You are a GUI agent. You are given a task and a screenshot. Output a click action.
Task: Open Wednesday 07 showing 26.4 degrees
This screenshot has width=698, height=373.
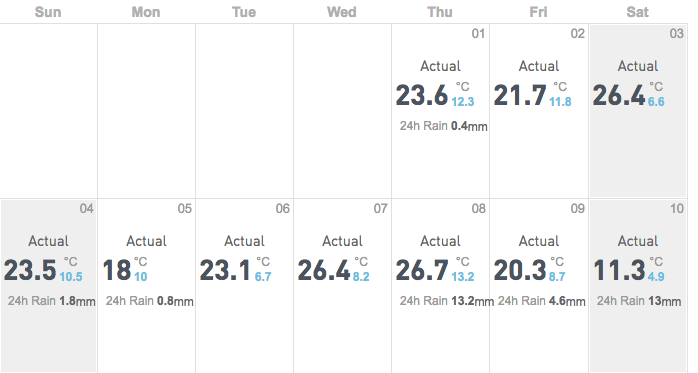point(342,286)
